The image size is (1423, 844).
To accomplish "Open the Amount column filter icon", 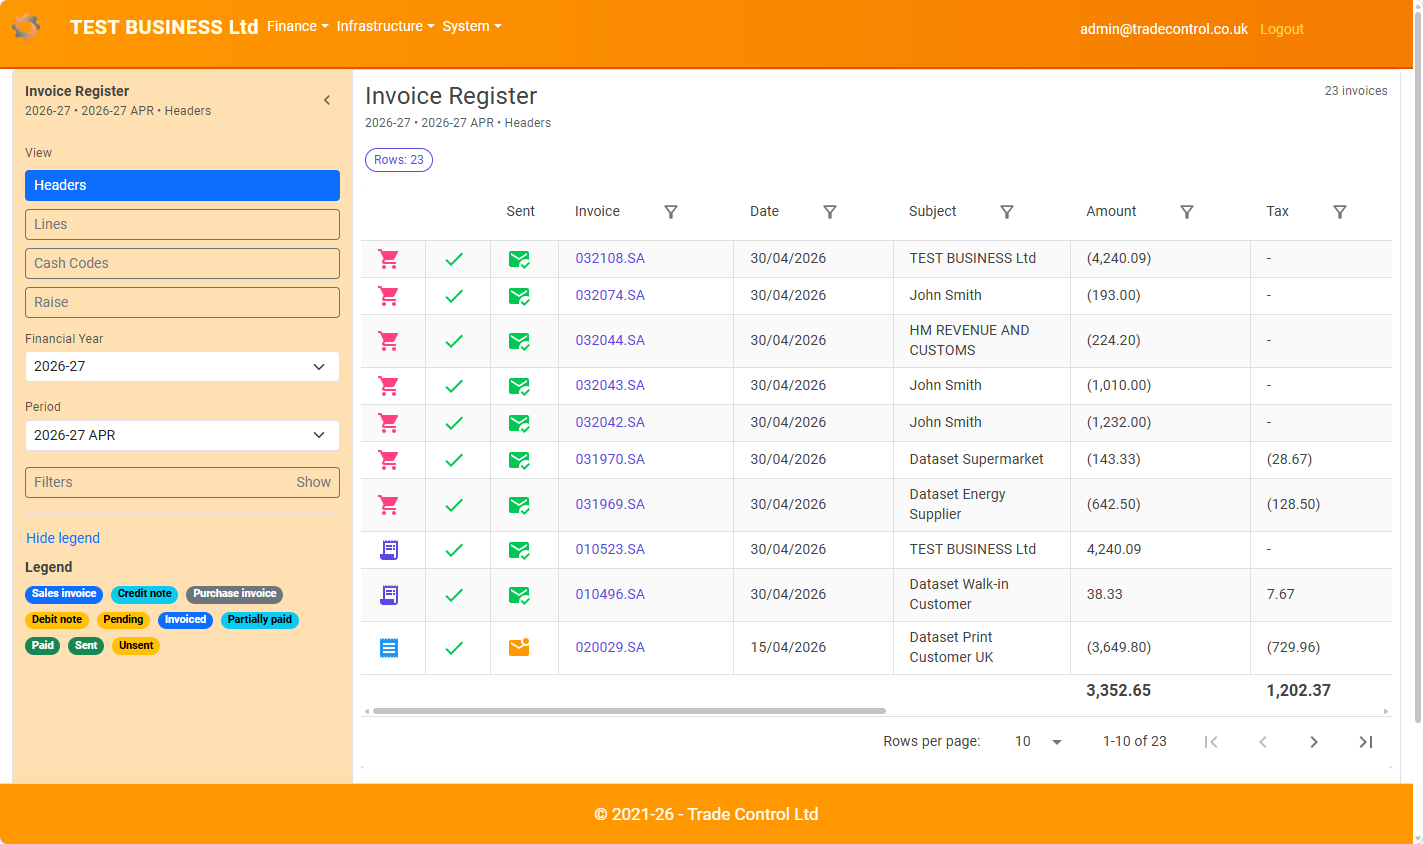I will [1187, 212].
